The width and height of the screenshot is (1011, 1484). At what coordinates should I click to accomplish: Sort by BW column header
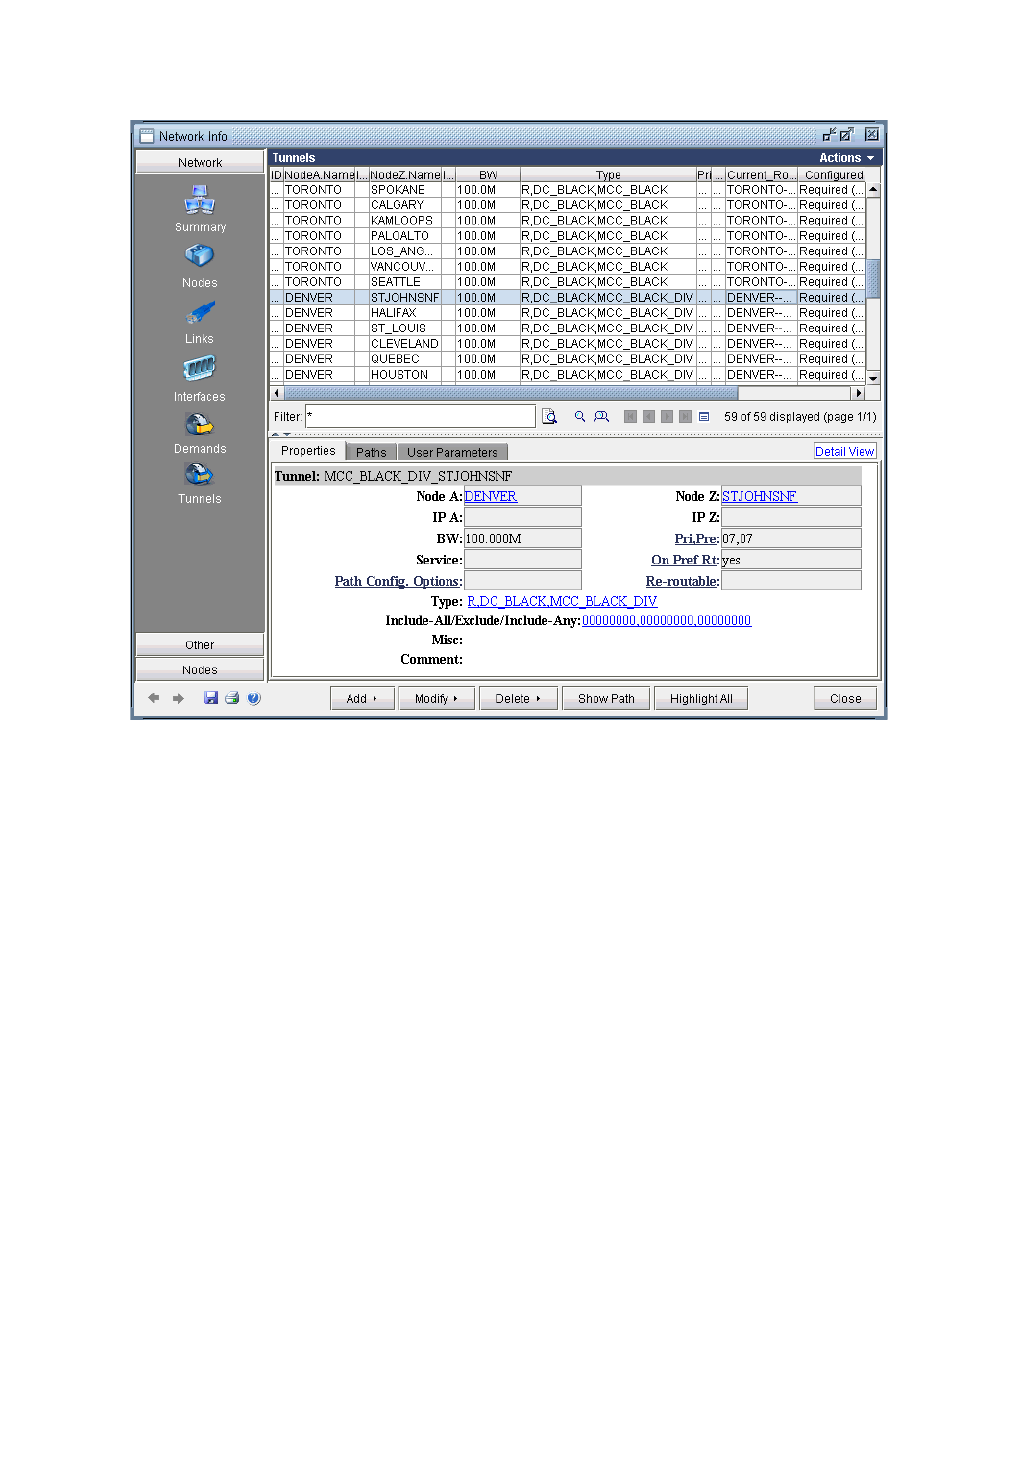coord(488,174)
